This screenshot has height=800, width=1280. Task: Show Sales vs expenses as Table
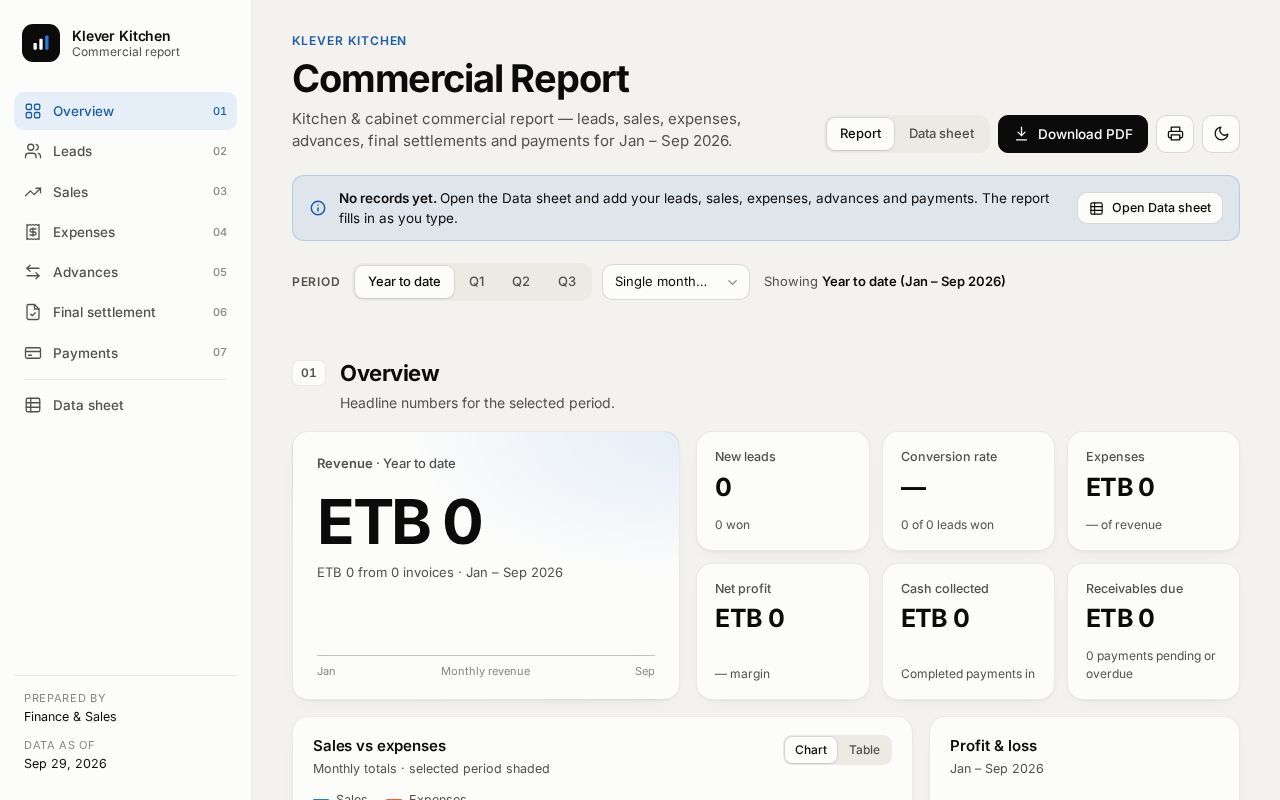pos(864,750)
